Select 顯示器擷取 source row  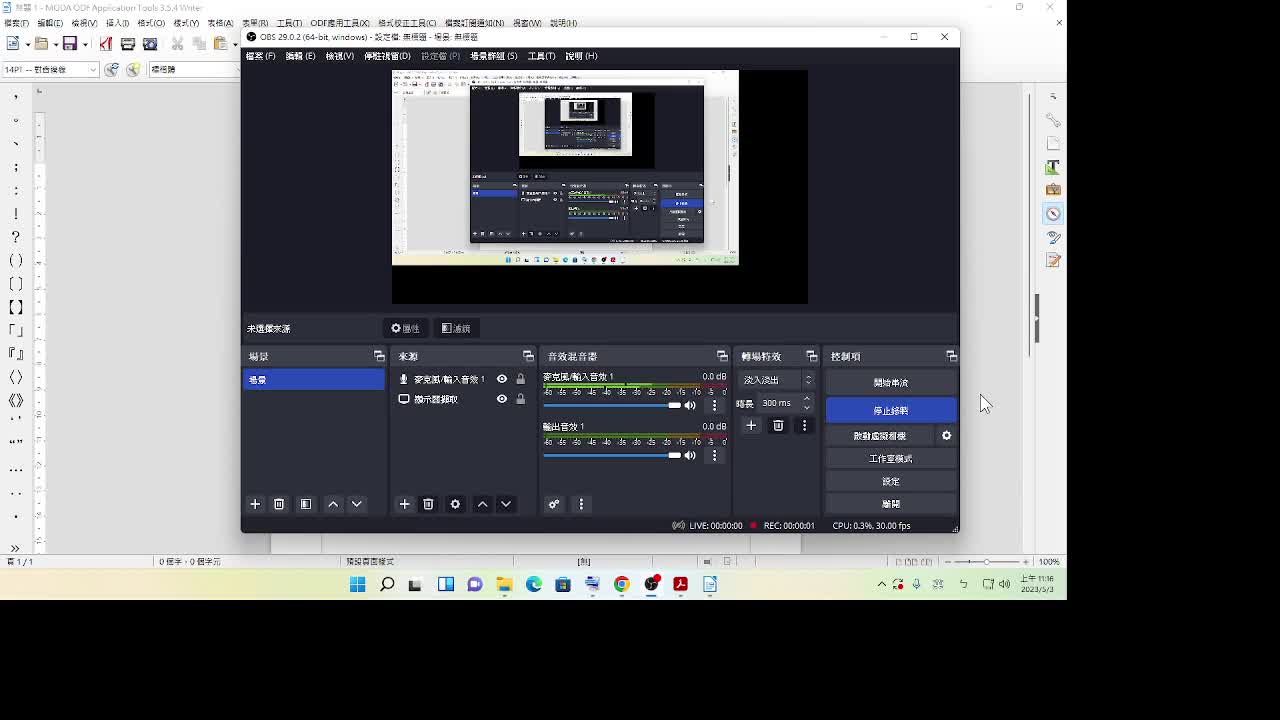pos(464,399)
